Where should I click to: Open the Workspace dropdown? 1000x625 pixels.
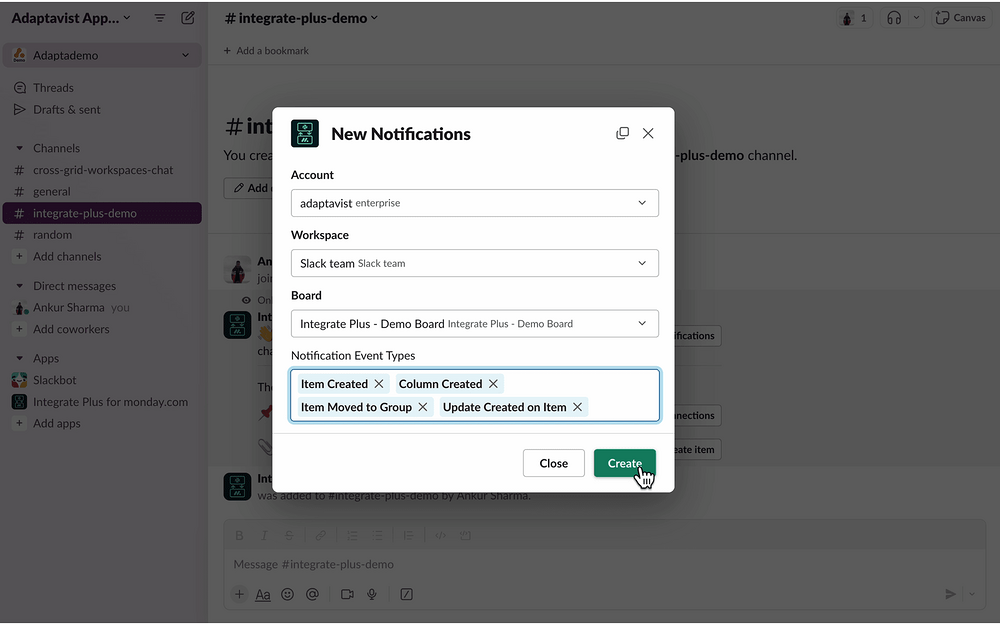[474, 263]
